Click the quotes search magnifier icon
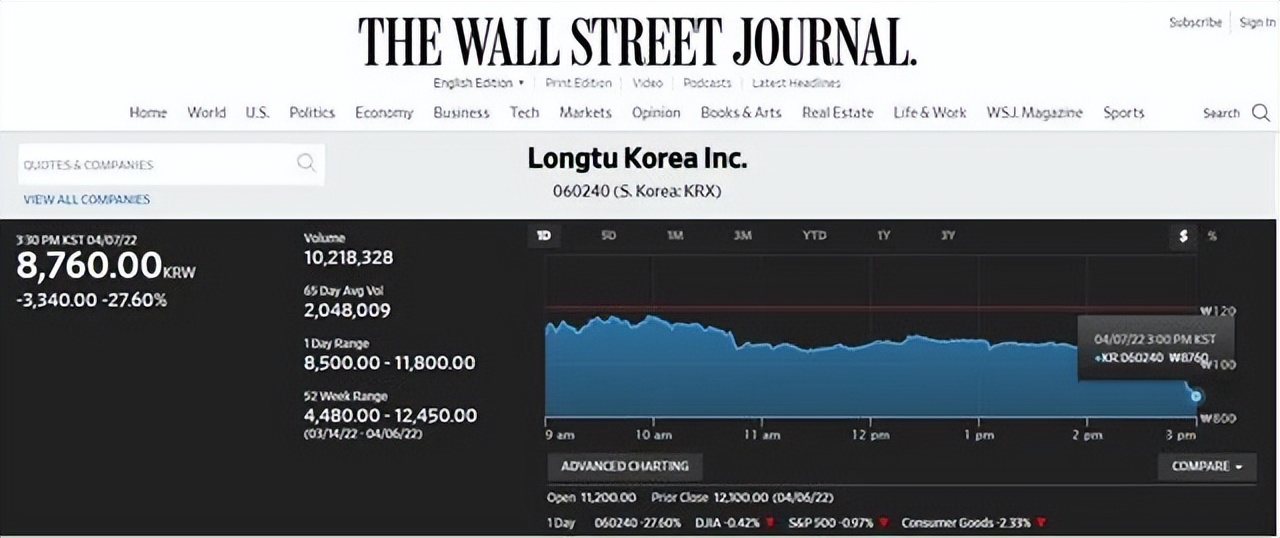This screenshot has width=1280, height=538. click(x=306, y=163)
